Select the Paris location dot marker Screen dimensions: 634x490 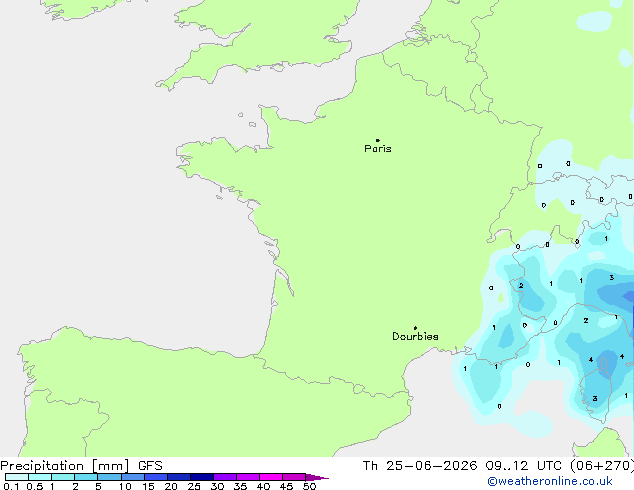point(378,140)
